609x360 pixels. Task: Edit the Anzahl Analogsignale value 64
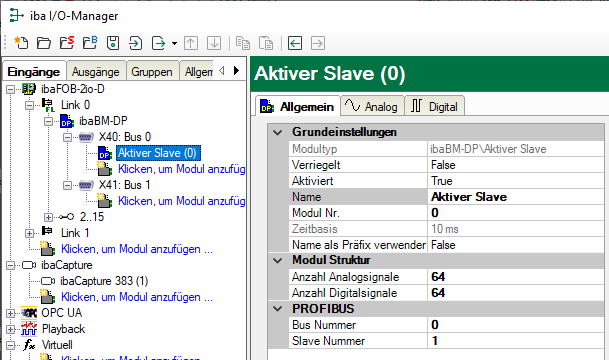(516, 277)
